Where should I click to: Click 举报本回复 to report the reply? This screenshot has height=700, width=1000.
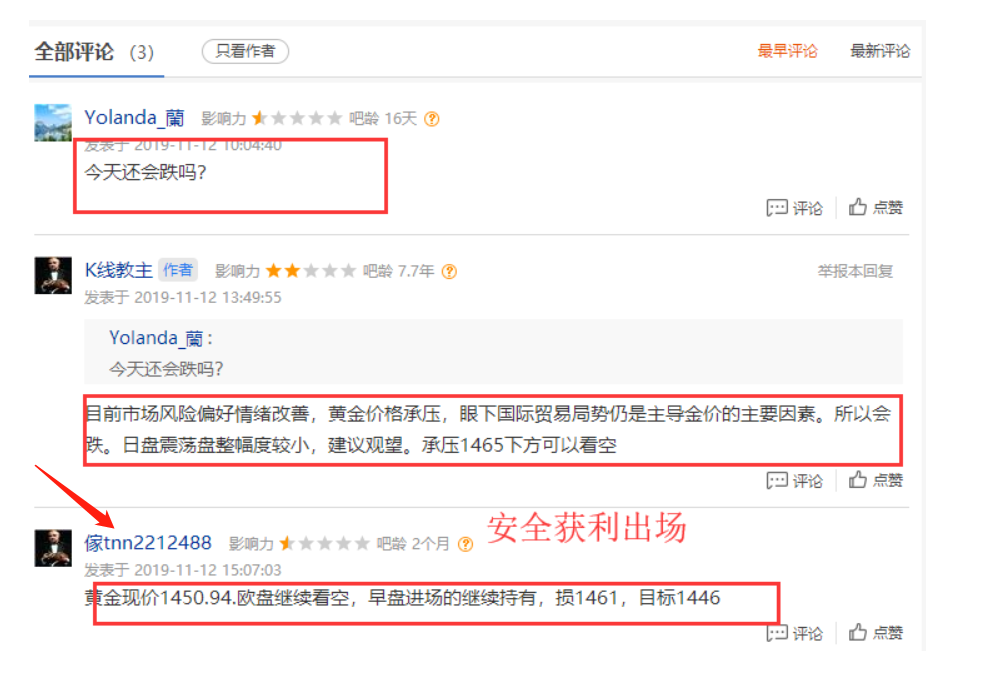855,272
